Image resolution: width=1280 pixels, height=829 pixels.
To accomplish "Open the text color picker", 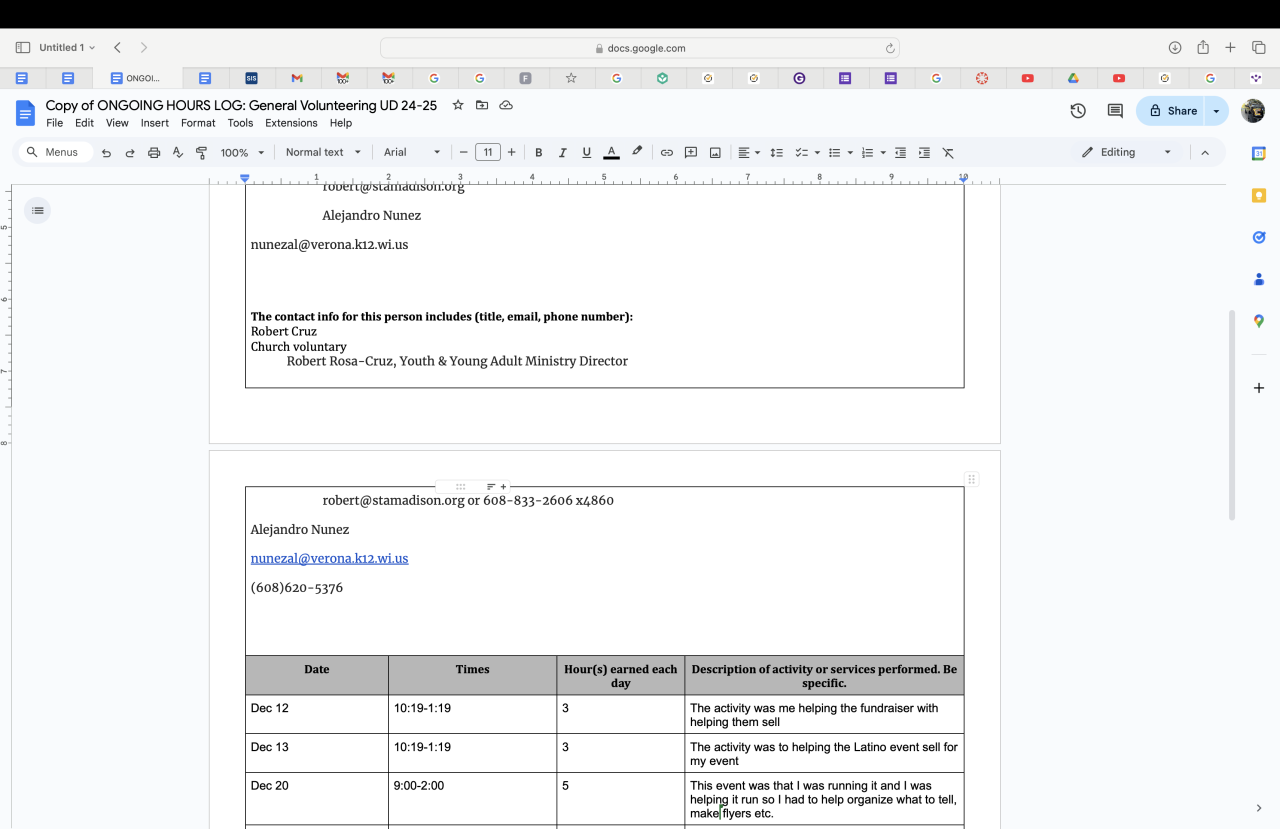I will [x=611, y=153].
